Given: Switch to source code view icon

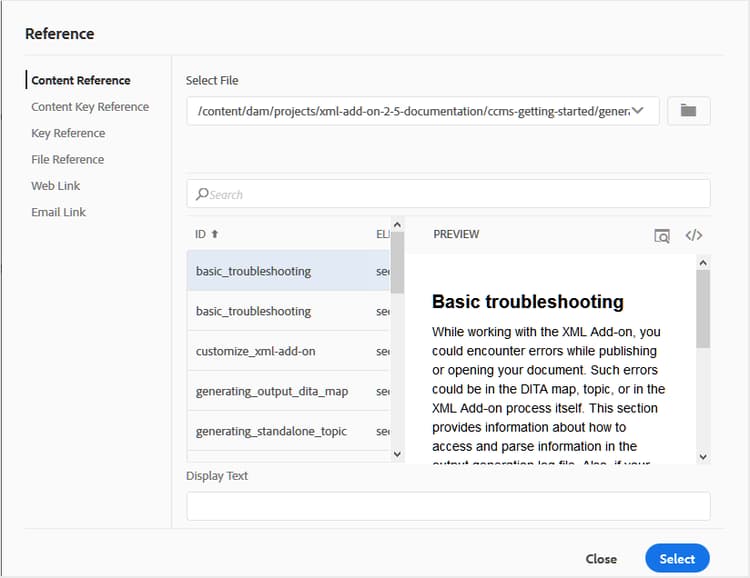Looking at the screenshot, I should 694,235.
